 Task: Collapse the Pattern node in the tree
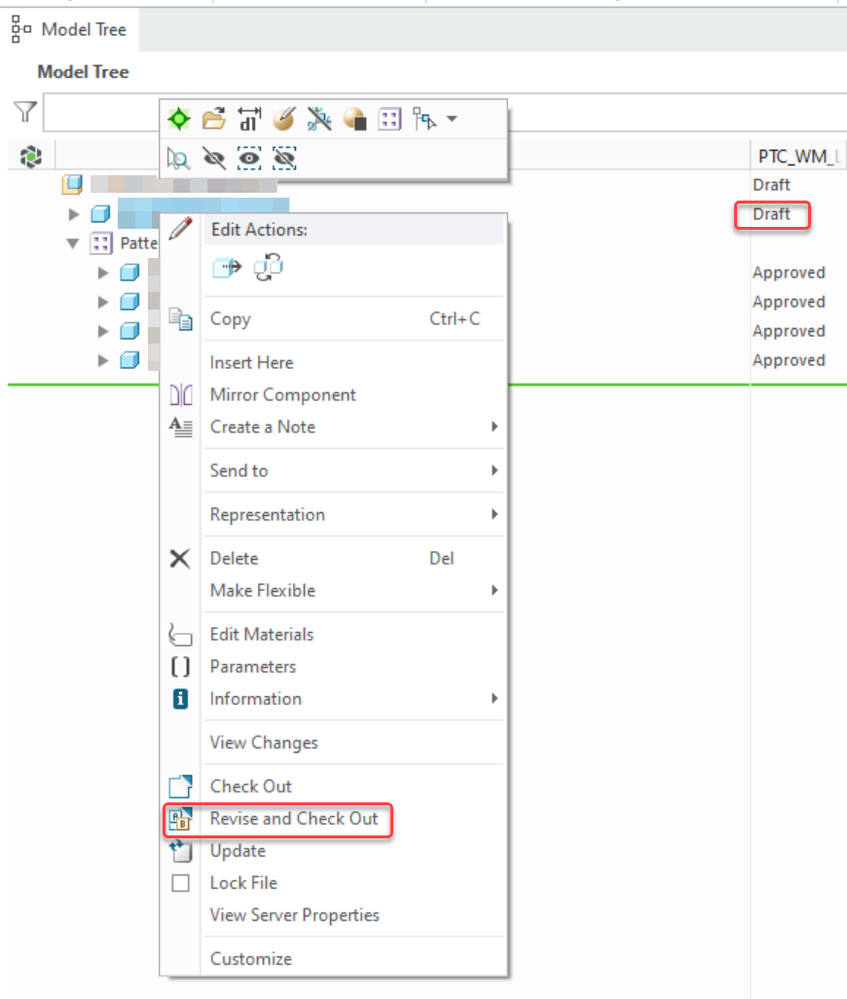pos(73,243)
